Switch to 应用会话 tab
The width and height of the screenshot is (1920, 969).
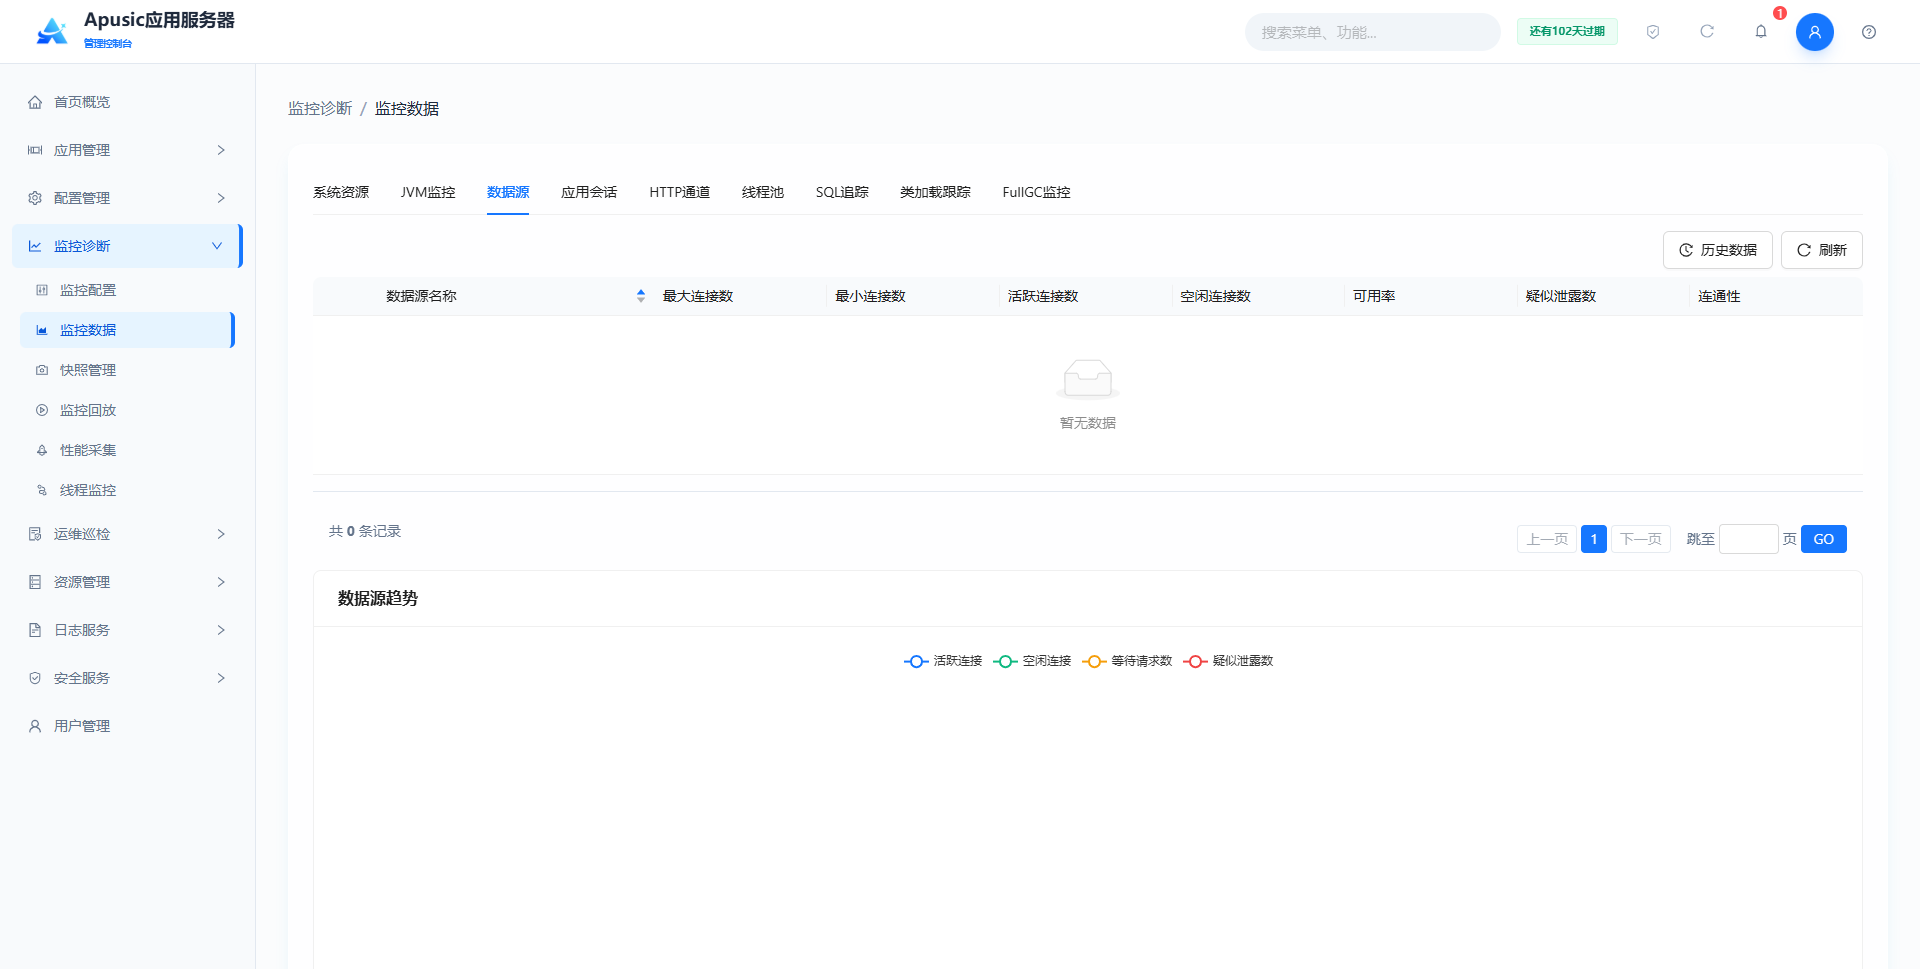(x=589, y=192)
